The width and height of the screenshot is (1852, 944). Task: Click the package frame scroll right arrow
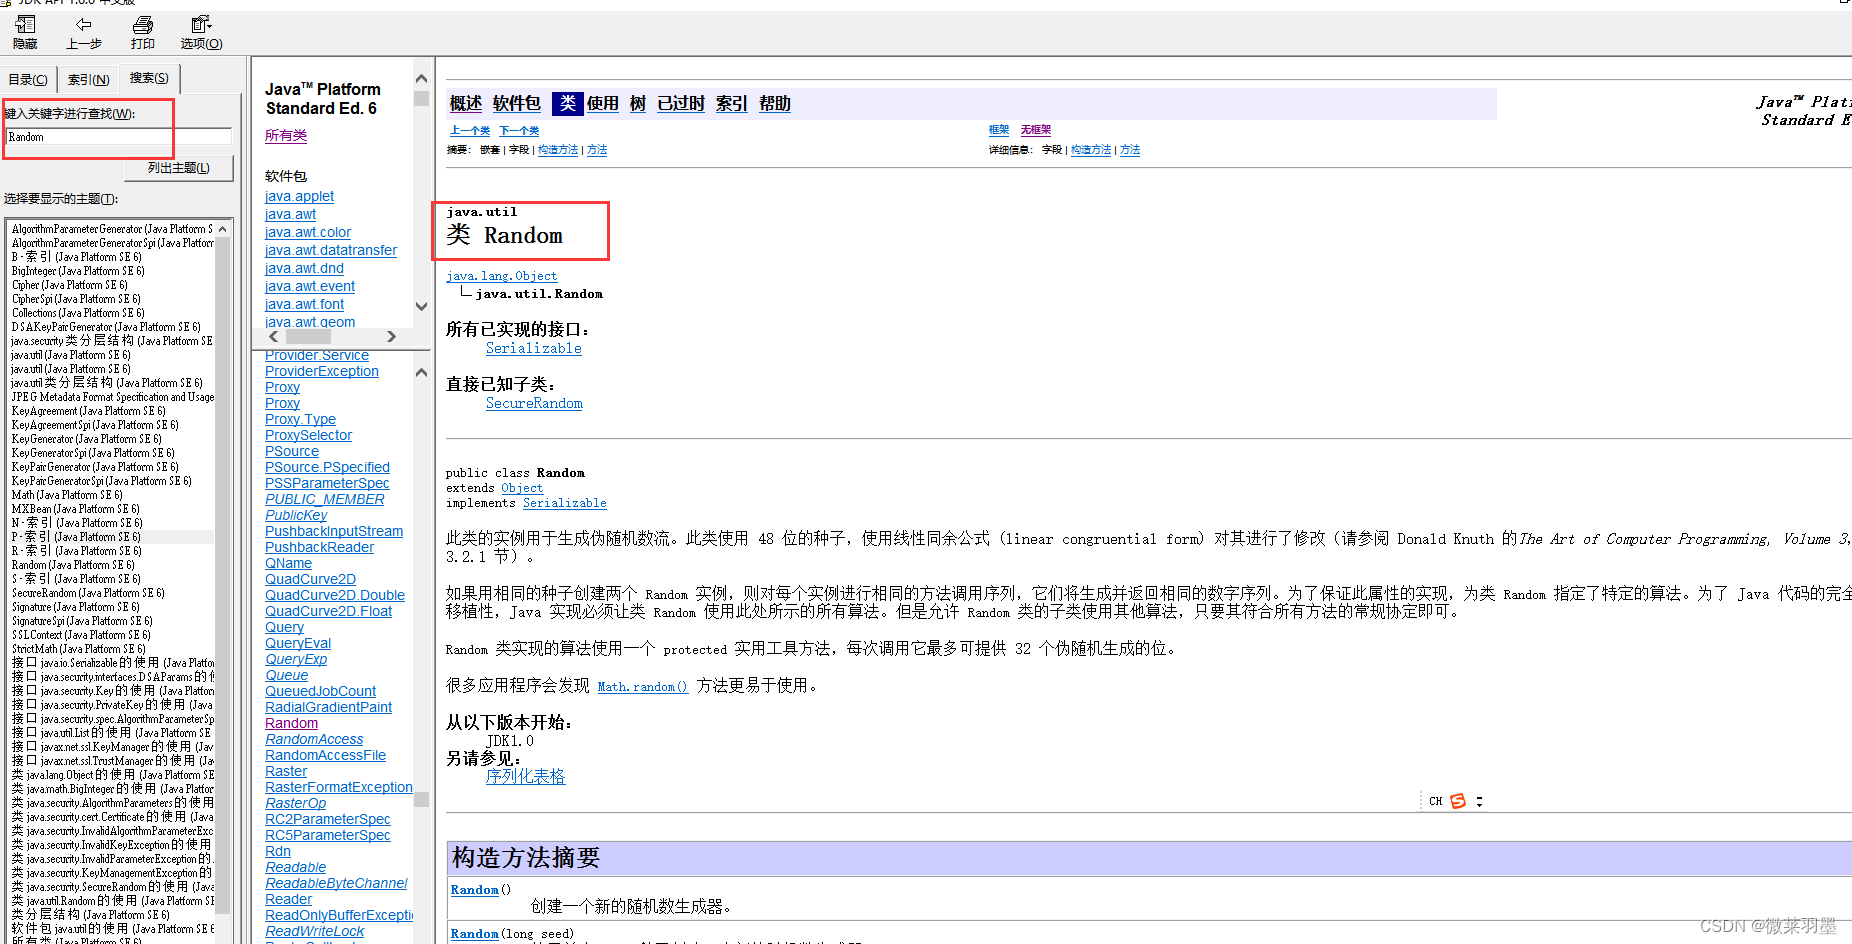click(391, 337)
